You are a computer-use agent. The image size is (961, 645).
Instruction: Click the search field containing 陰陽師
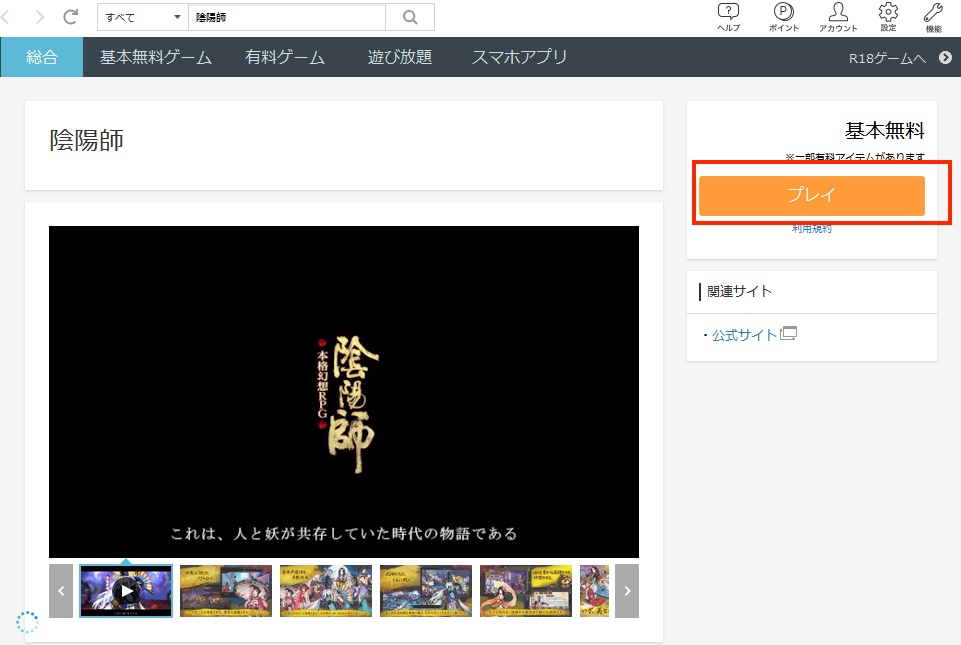[287, 17]
